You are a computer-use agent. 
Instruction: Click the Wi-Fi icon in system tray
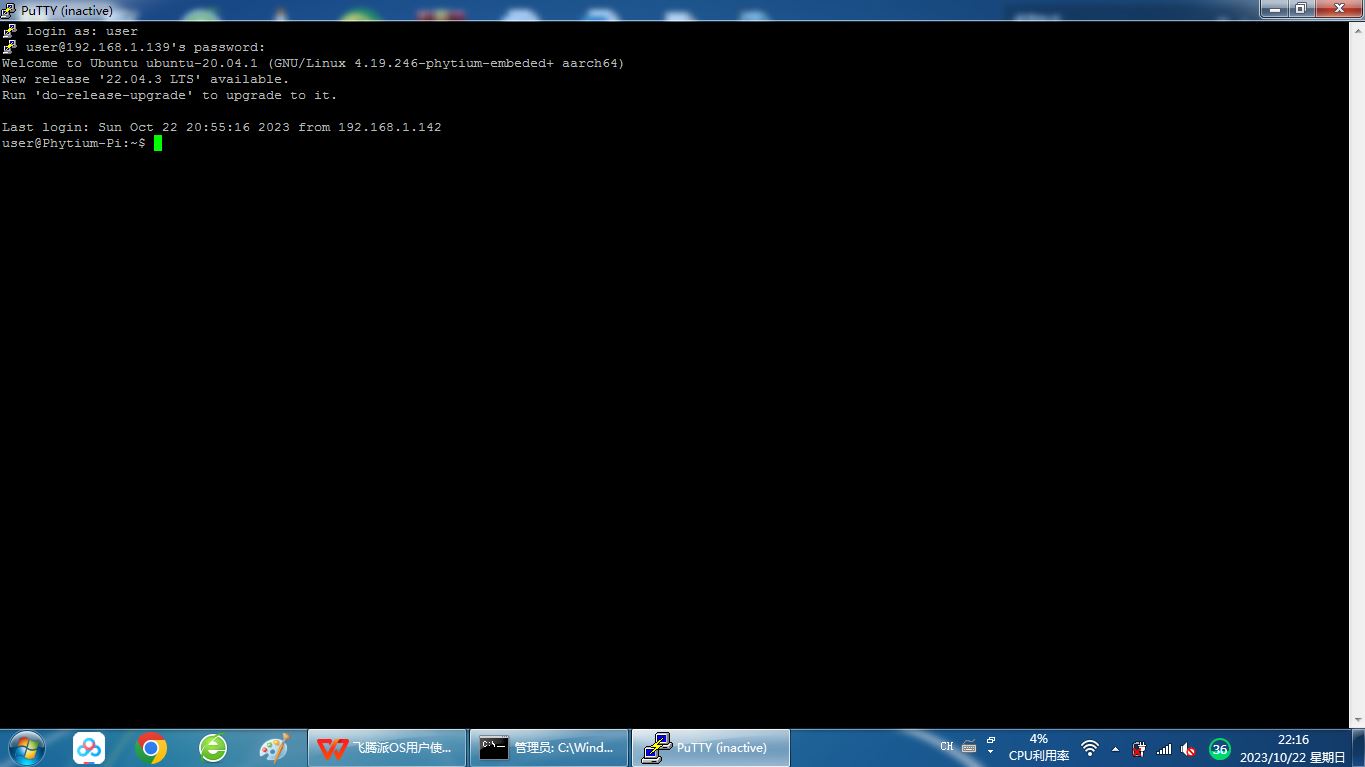[1090, 748]
